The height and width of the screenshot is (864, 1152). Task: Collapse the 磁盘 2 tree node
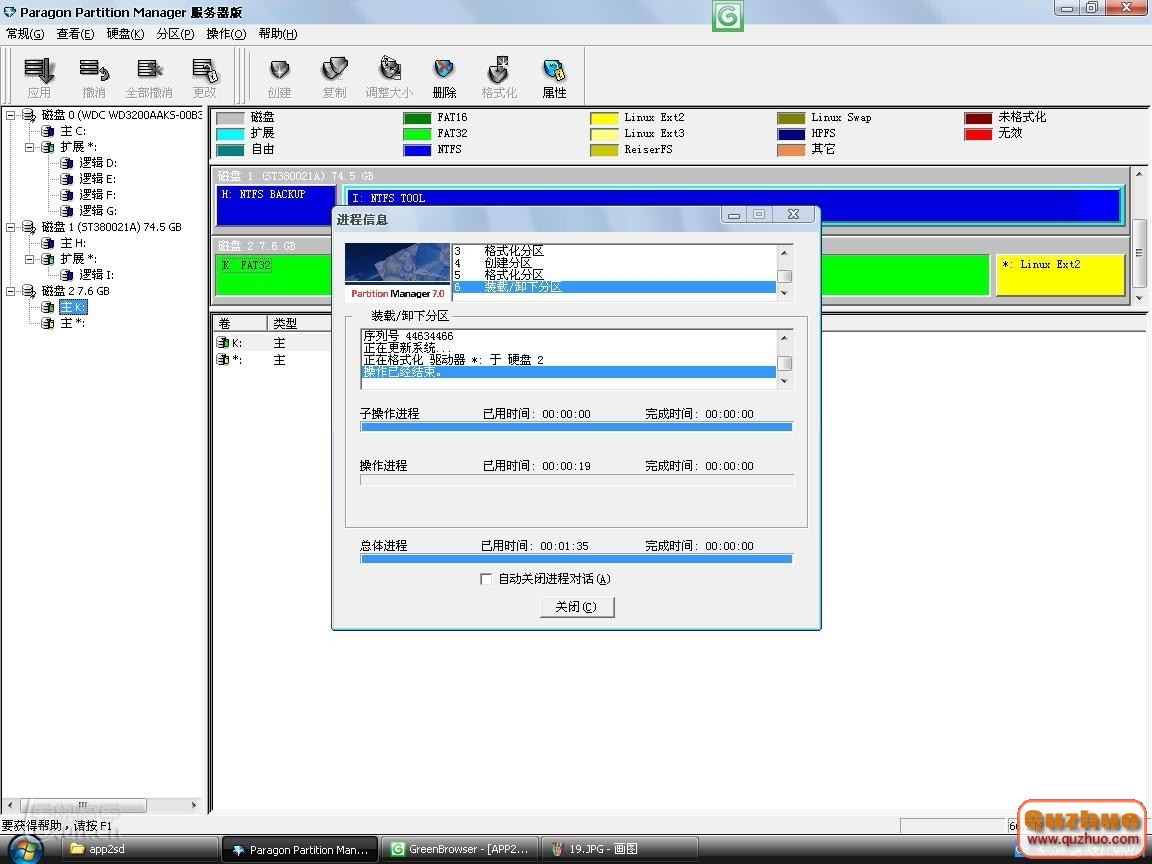(x=11, y=291)
